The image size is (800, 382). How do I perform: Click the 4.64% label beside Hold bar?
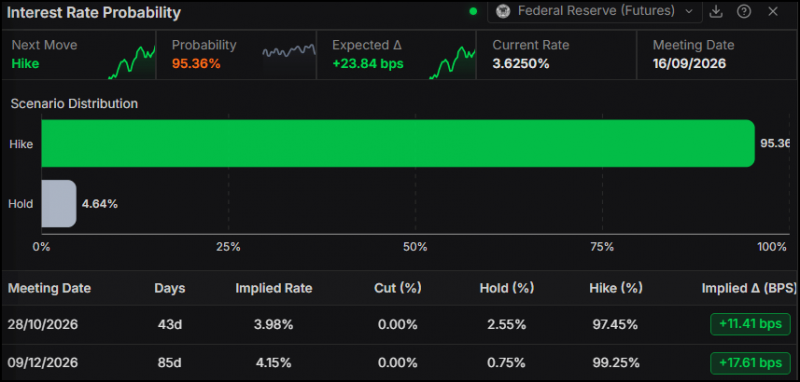(100, 204)
